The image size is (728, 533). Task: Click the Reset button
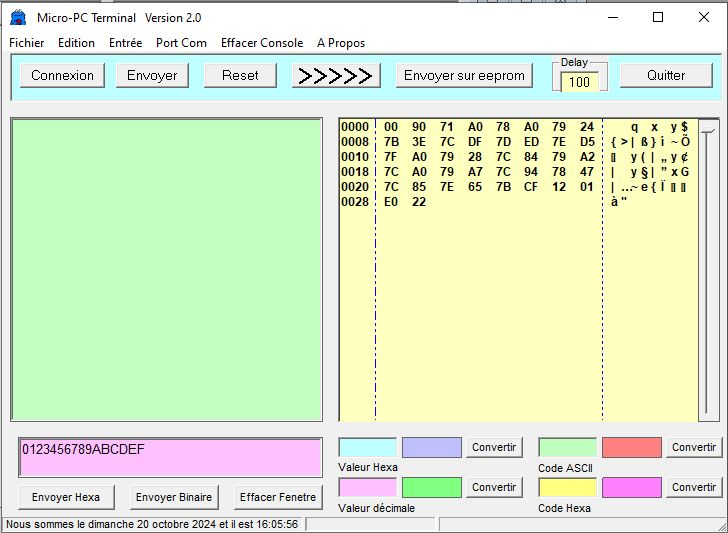(240, 75)
